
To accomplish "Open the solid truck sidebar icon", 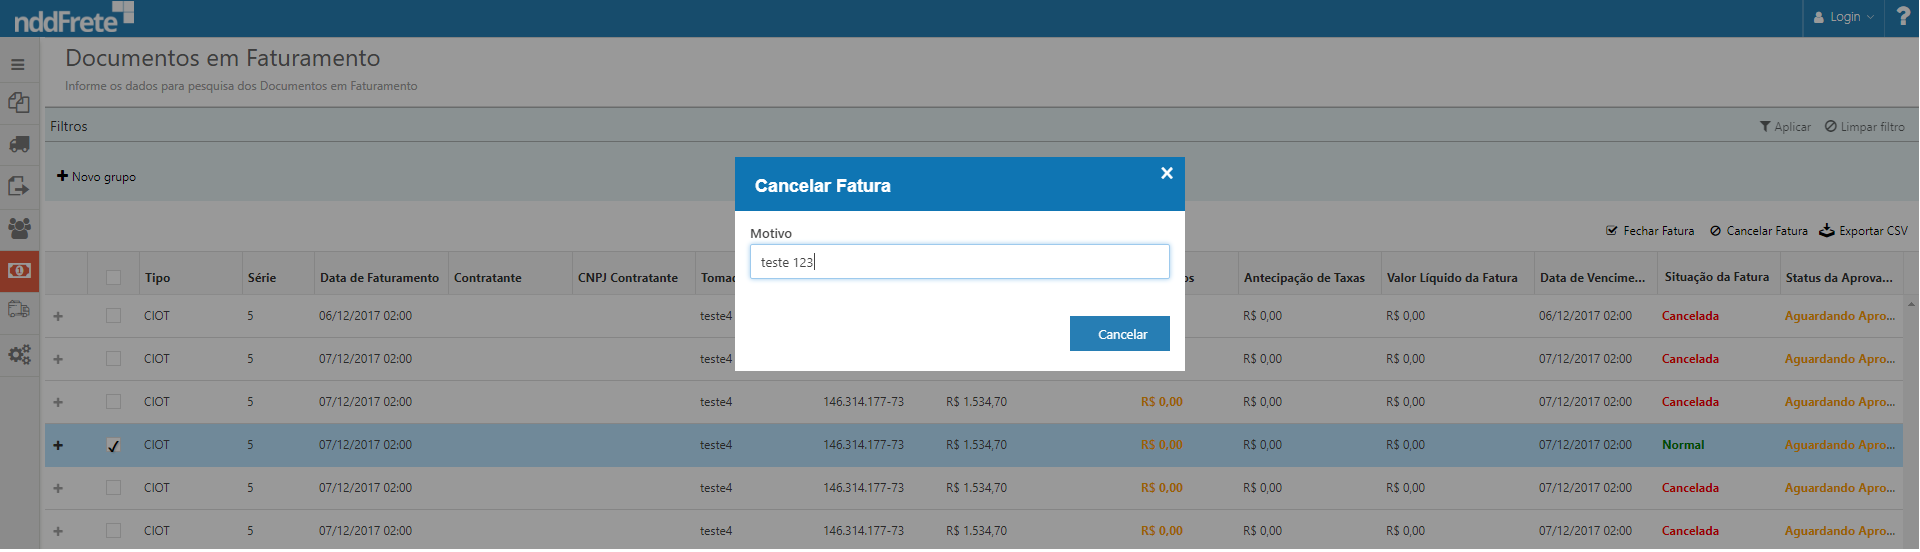I will coord(19,145).
